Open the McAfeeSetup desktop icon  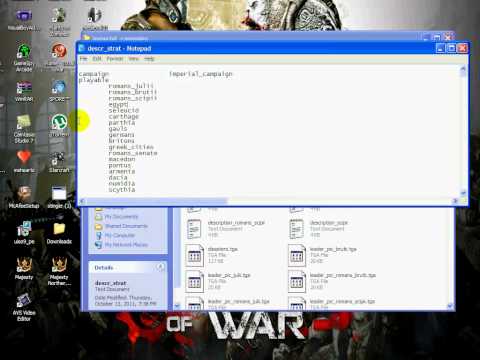click(x=24, y=198)
